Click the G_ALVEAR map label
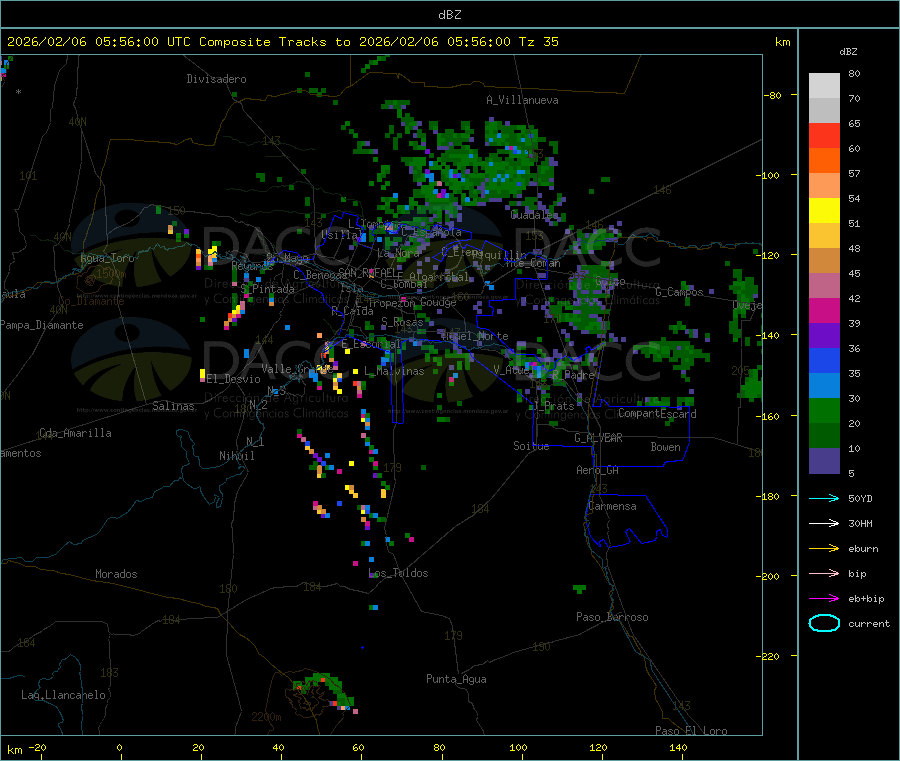 (598, 438)
